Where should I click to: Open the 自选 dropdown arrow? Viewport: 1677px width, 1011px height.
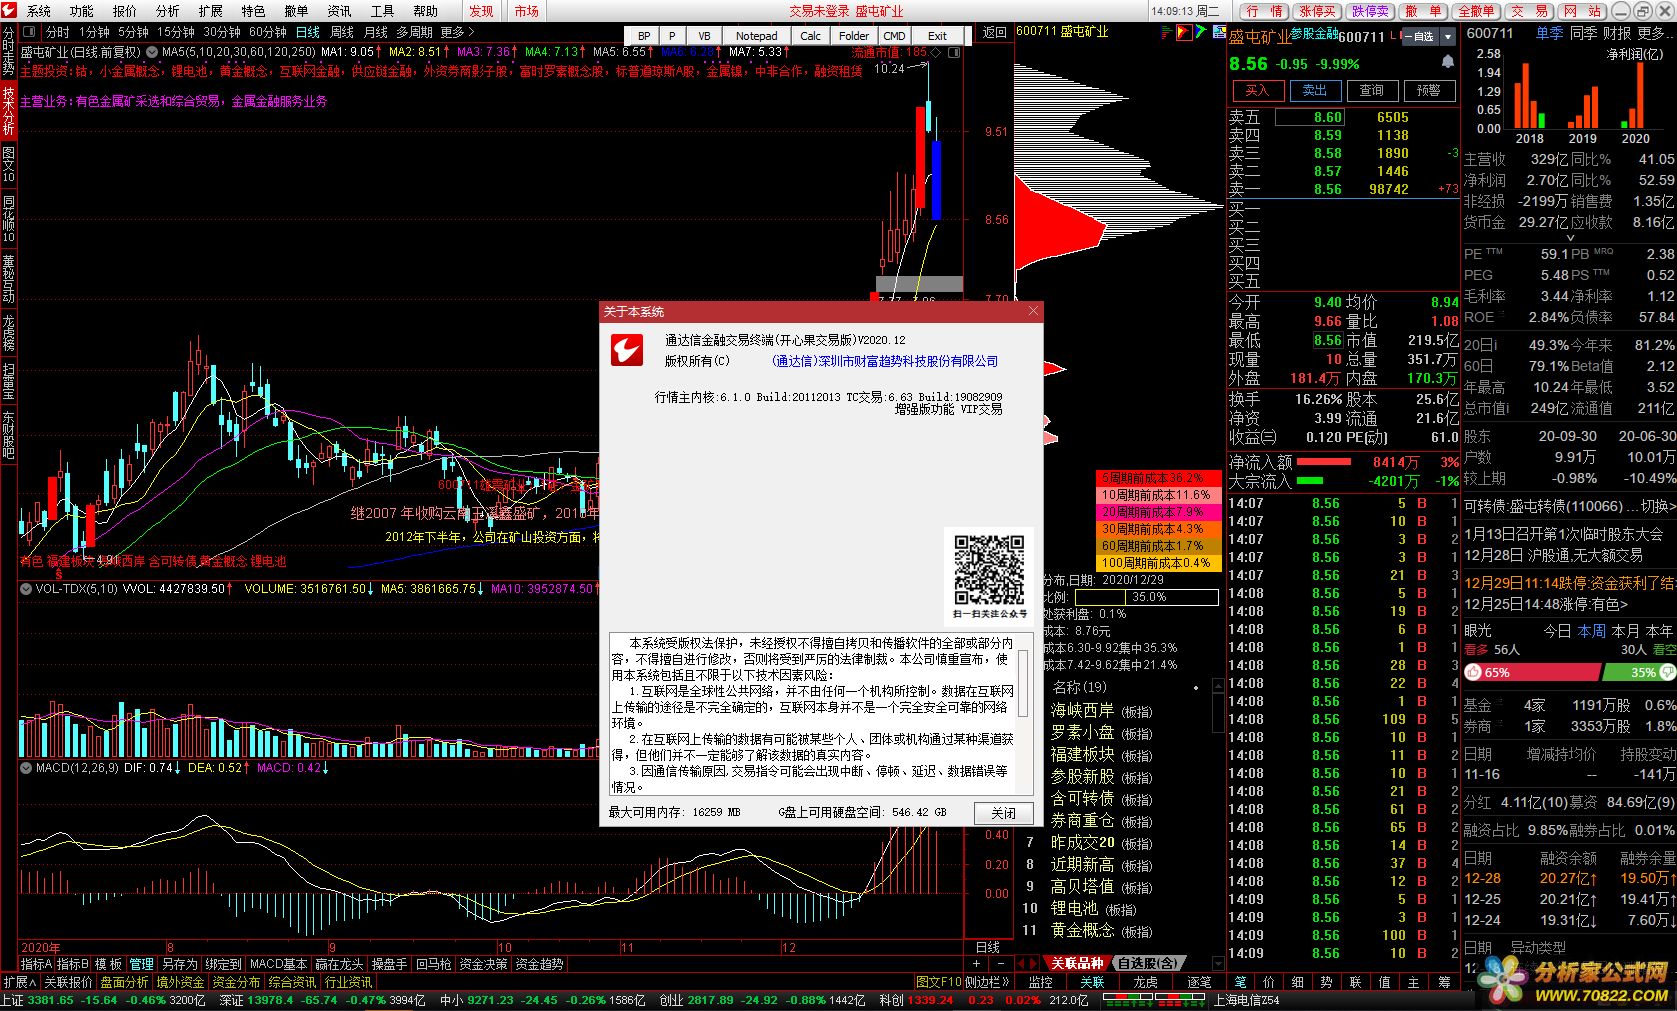[x=1447, y=36]
